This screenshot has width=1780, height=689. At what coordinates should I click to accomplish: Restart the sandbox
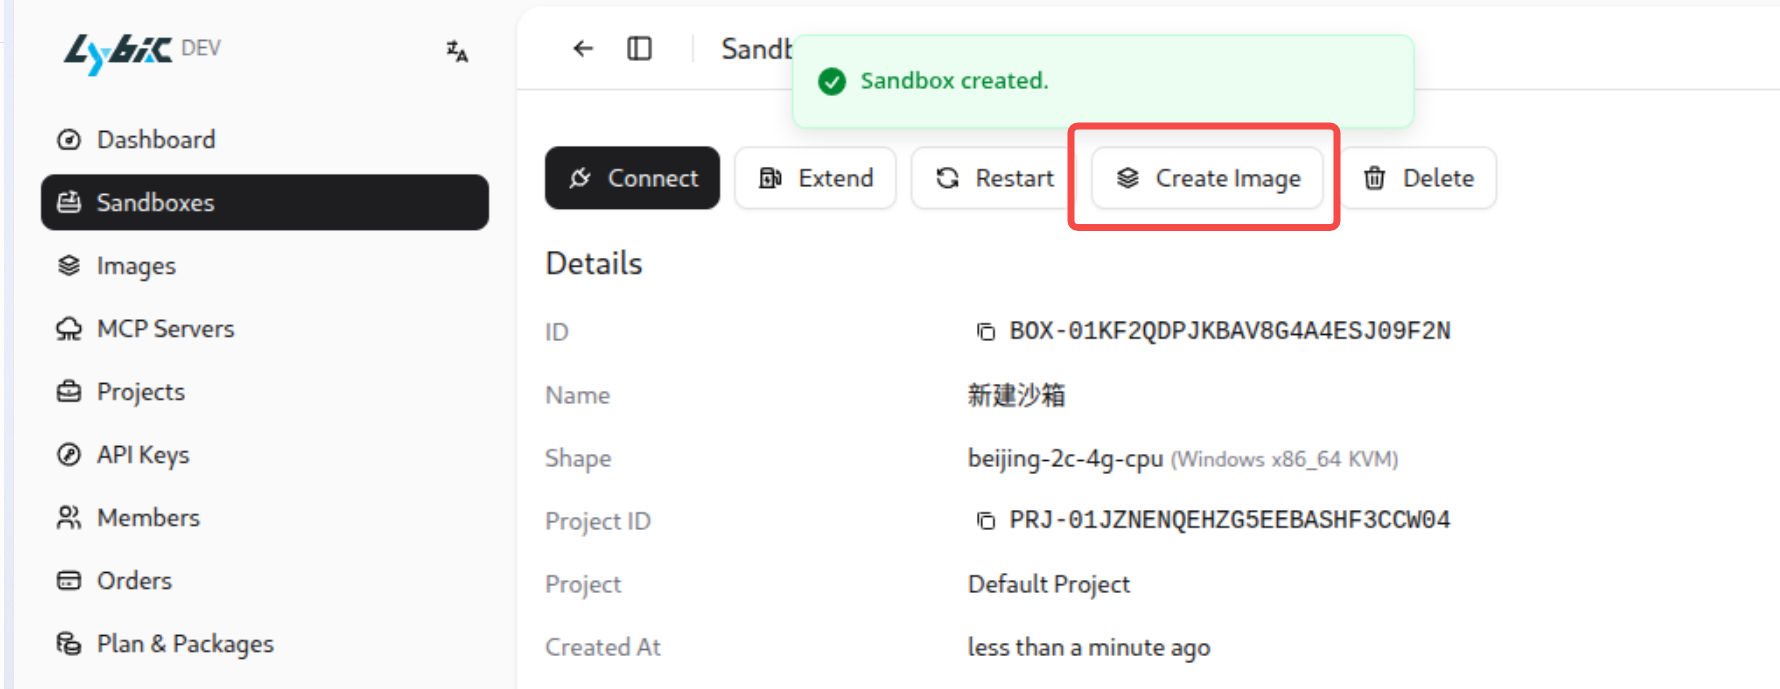(x=994, y=178)
